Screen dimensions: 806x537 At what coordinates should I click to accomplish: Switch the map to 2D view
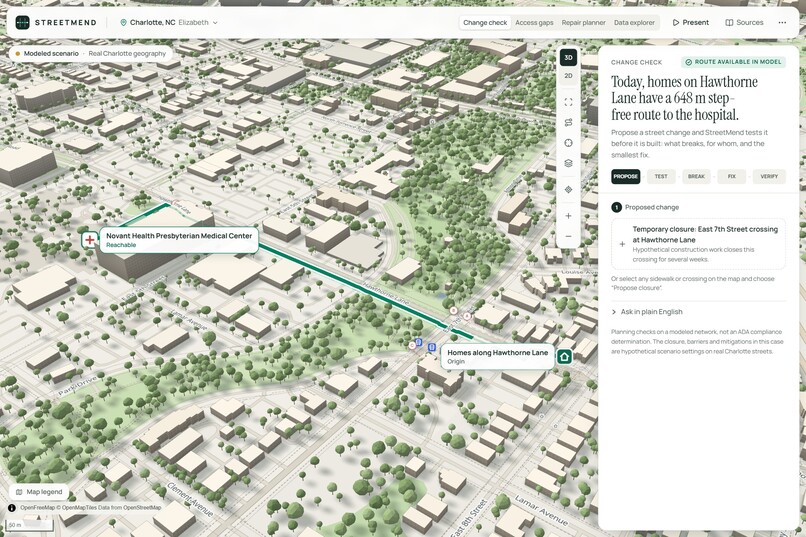(x=569, y=76)
